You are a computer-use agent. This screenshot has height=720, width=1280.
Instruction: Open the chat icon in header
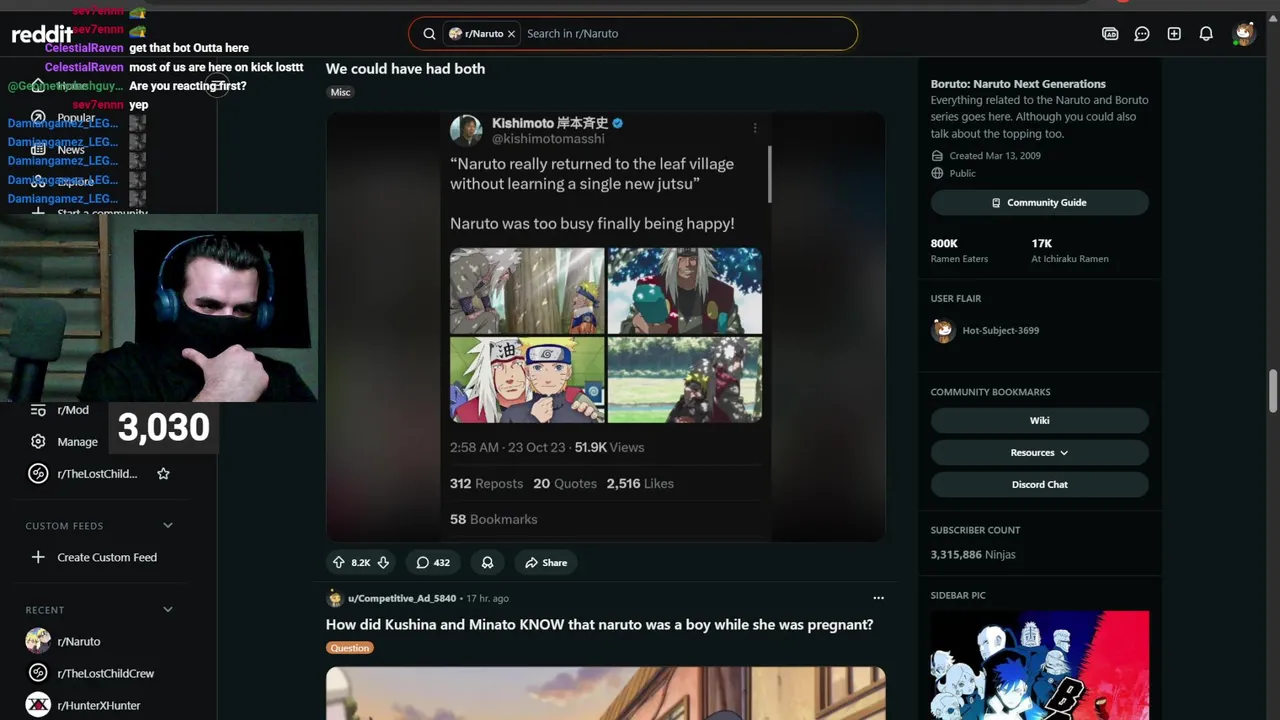1142,33
